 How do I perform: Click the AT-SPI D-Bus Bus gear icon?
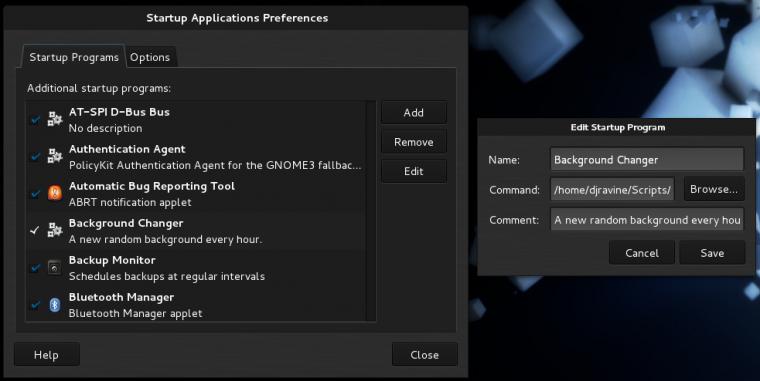[x=54, y=119]
